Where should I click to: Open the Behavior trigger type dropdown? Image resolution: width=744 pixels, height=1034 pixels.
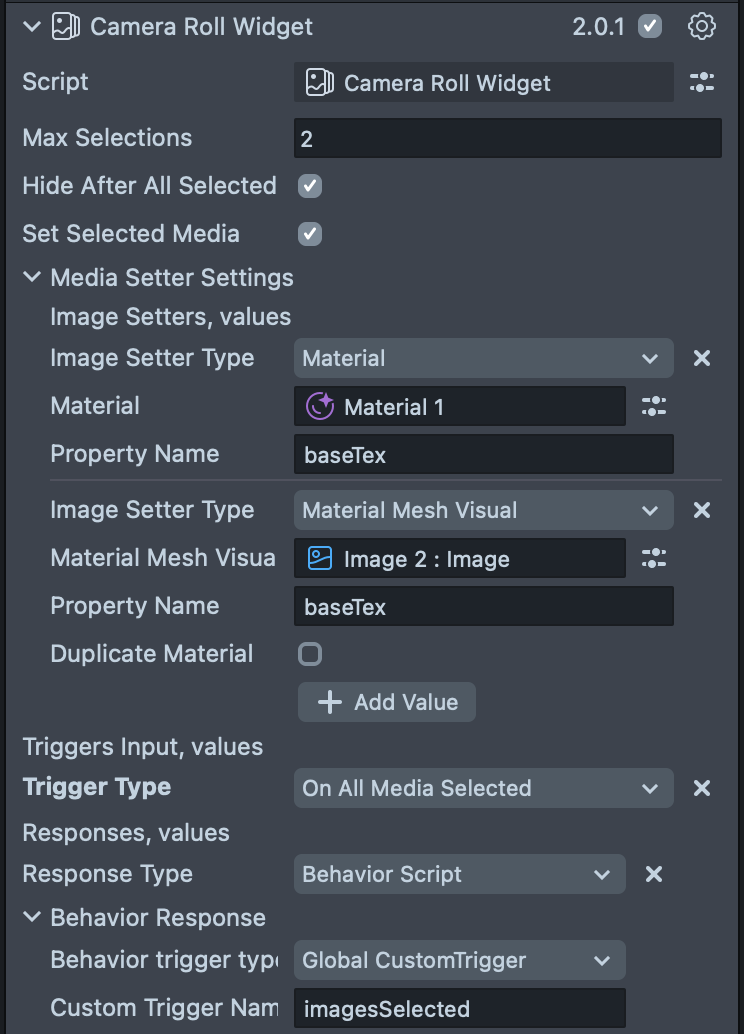pyautogui.click(x=459, y=961)
